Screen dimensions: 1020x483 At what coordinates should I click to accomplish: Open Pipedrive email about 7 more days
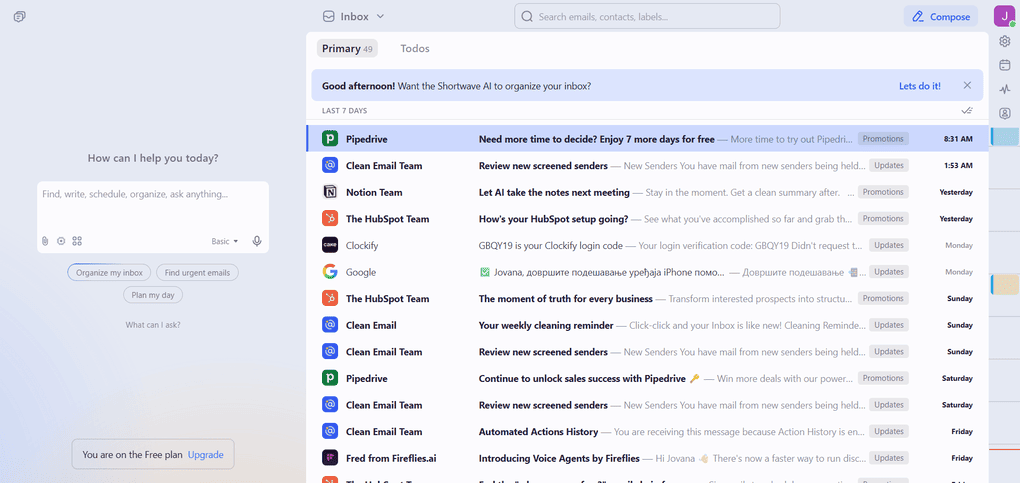click(x=647, y=139)
